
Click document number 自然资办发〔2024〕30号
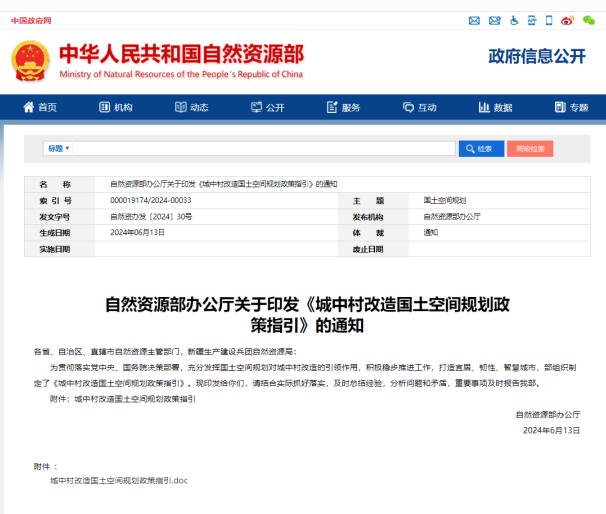point(151,216)
